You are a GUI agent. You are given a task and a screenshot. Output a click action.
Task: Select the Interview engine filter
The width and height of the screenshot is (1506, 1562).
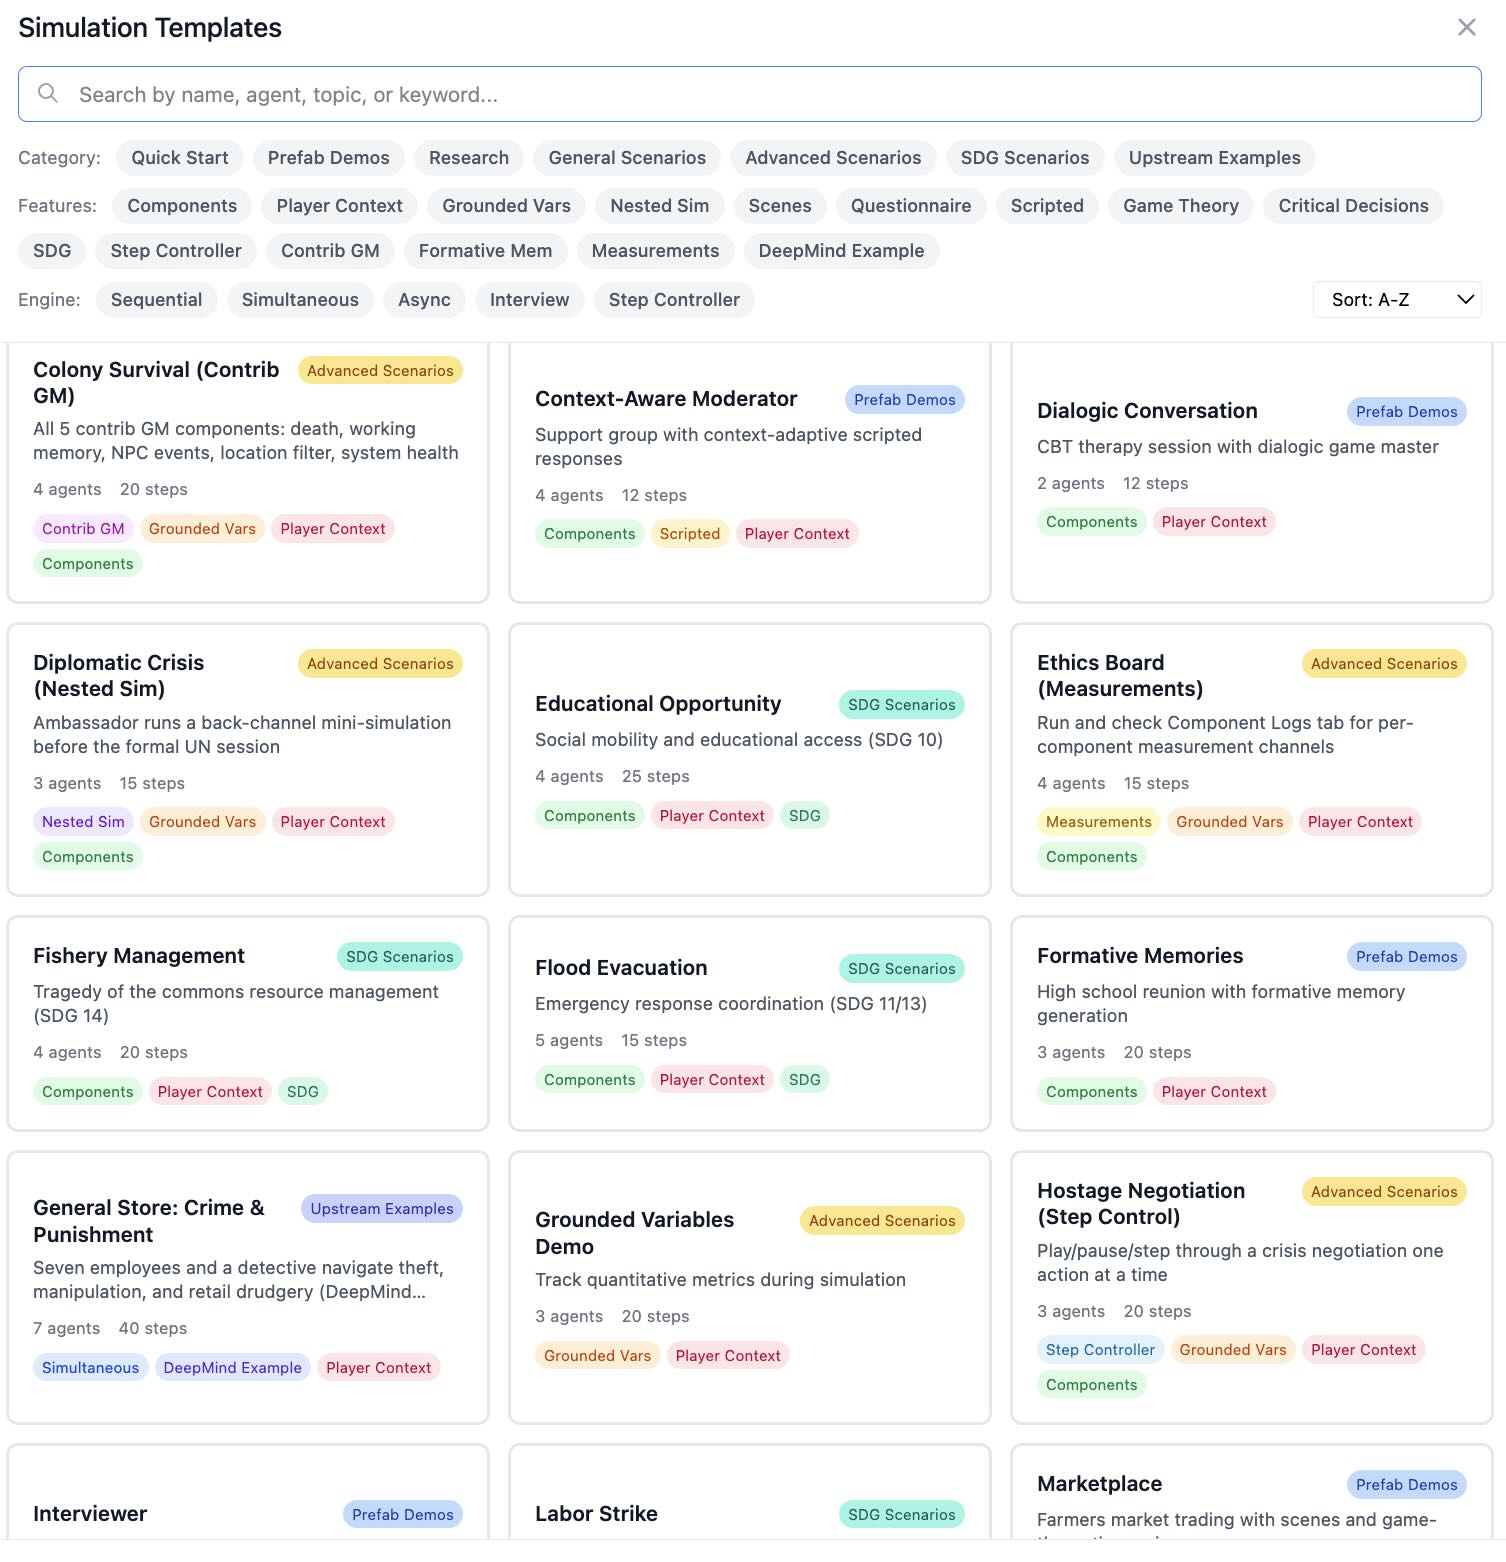(x=529, y=300)
